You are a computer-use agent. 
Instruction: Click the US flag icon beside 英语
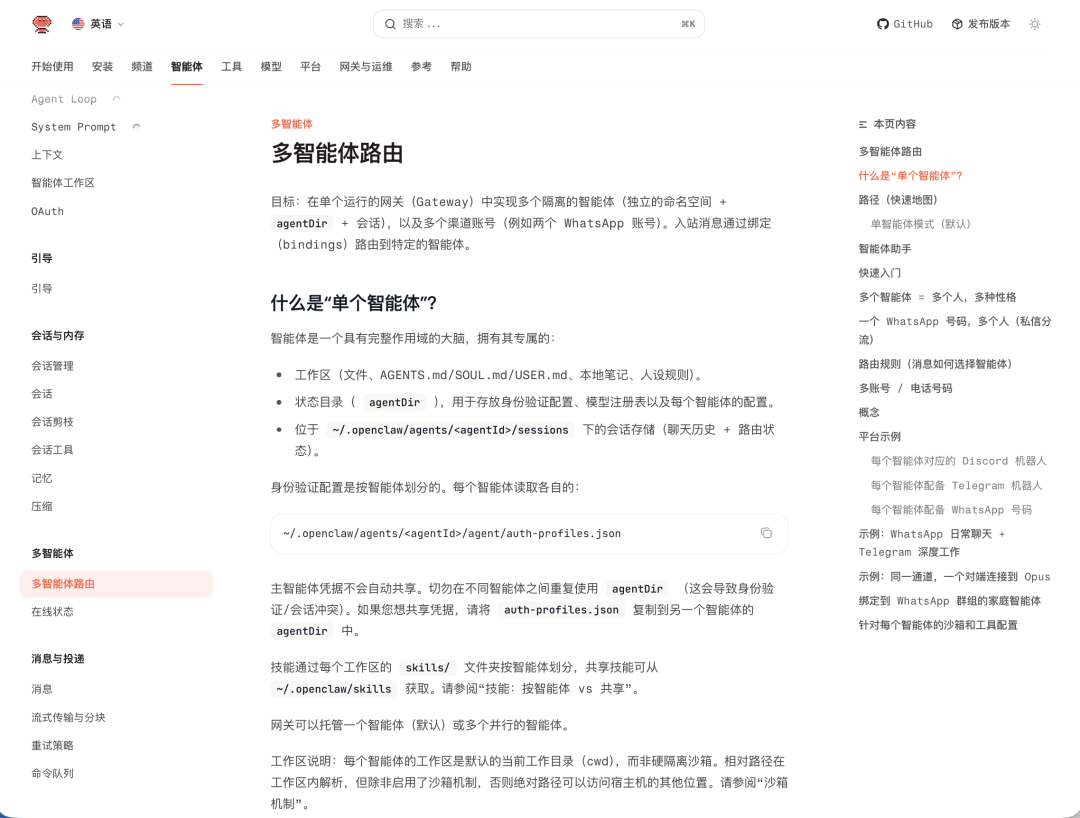tap(77, 23)
